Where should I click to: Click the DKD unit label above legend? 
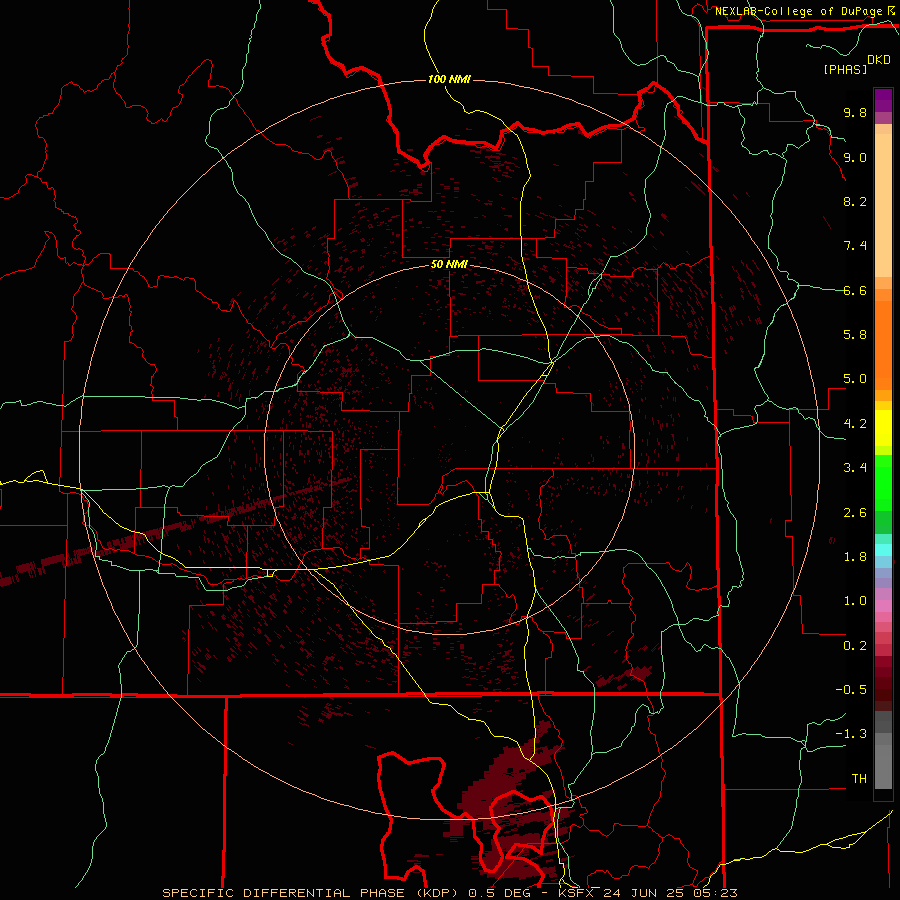point(879,60)
